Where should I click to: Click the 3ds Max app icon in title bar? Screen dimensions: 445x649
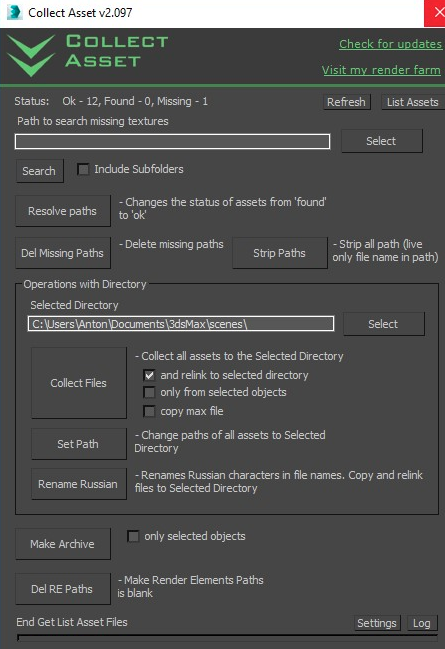[14, 12]
